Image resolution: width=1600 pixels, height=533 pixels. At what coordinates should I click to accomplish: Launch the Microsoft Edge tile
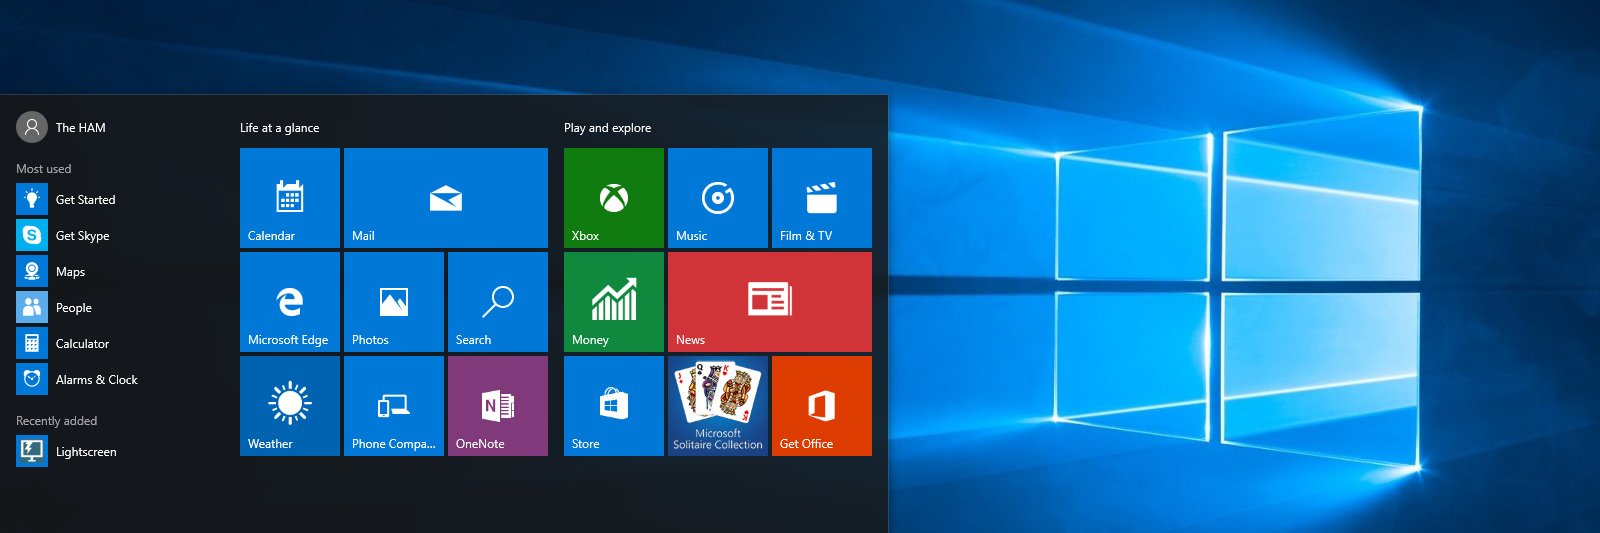[290, 302]
